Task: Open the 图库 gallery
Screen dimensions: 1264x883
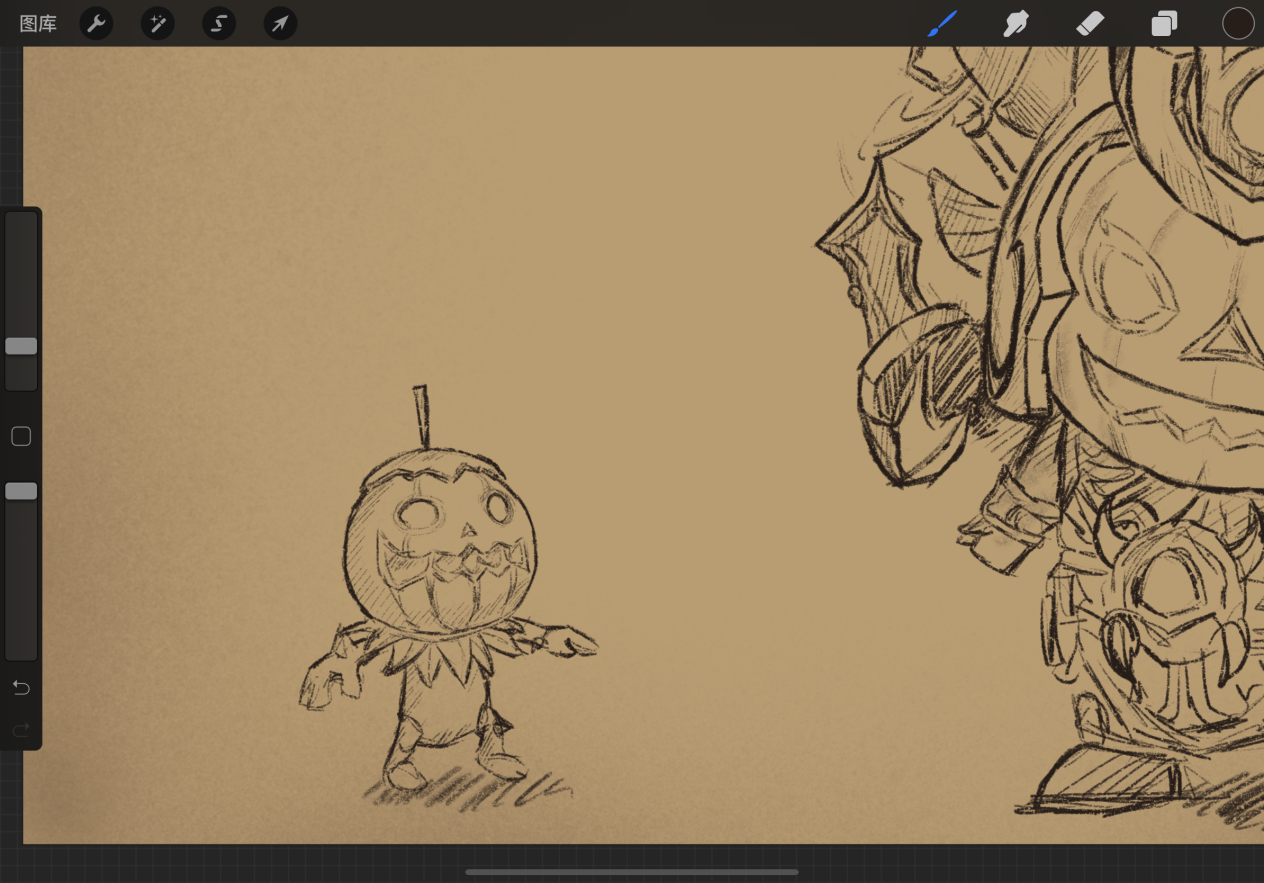Action: tap(38, 24)
